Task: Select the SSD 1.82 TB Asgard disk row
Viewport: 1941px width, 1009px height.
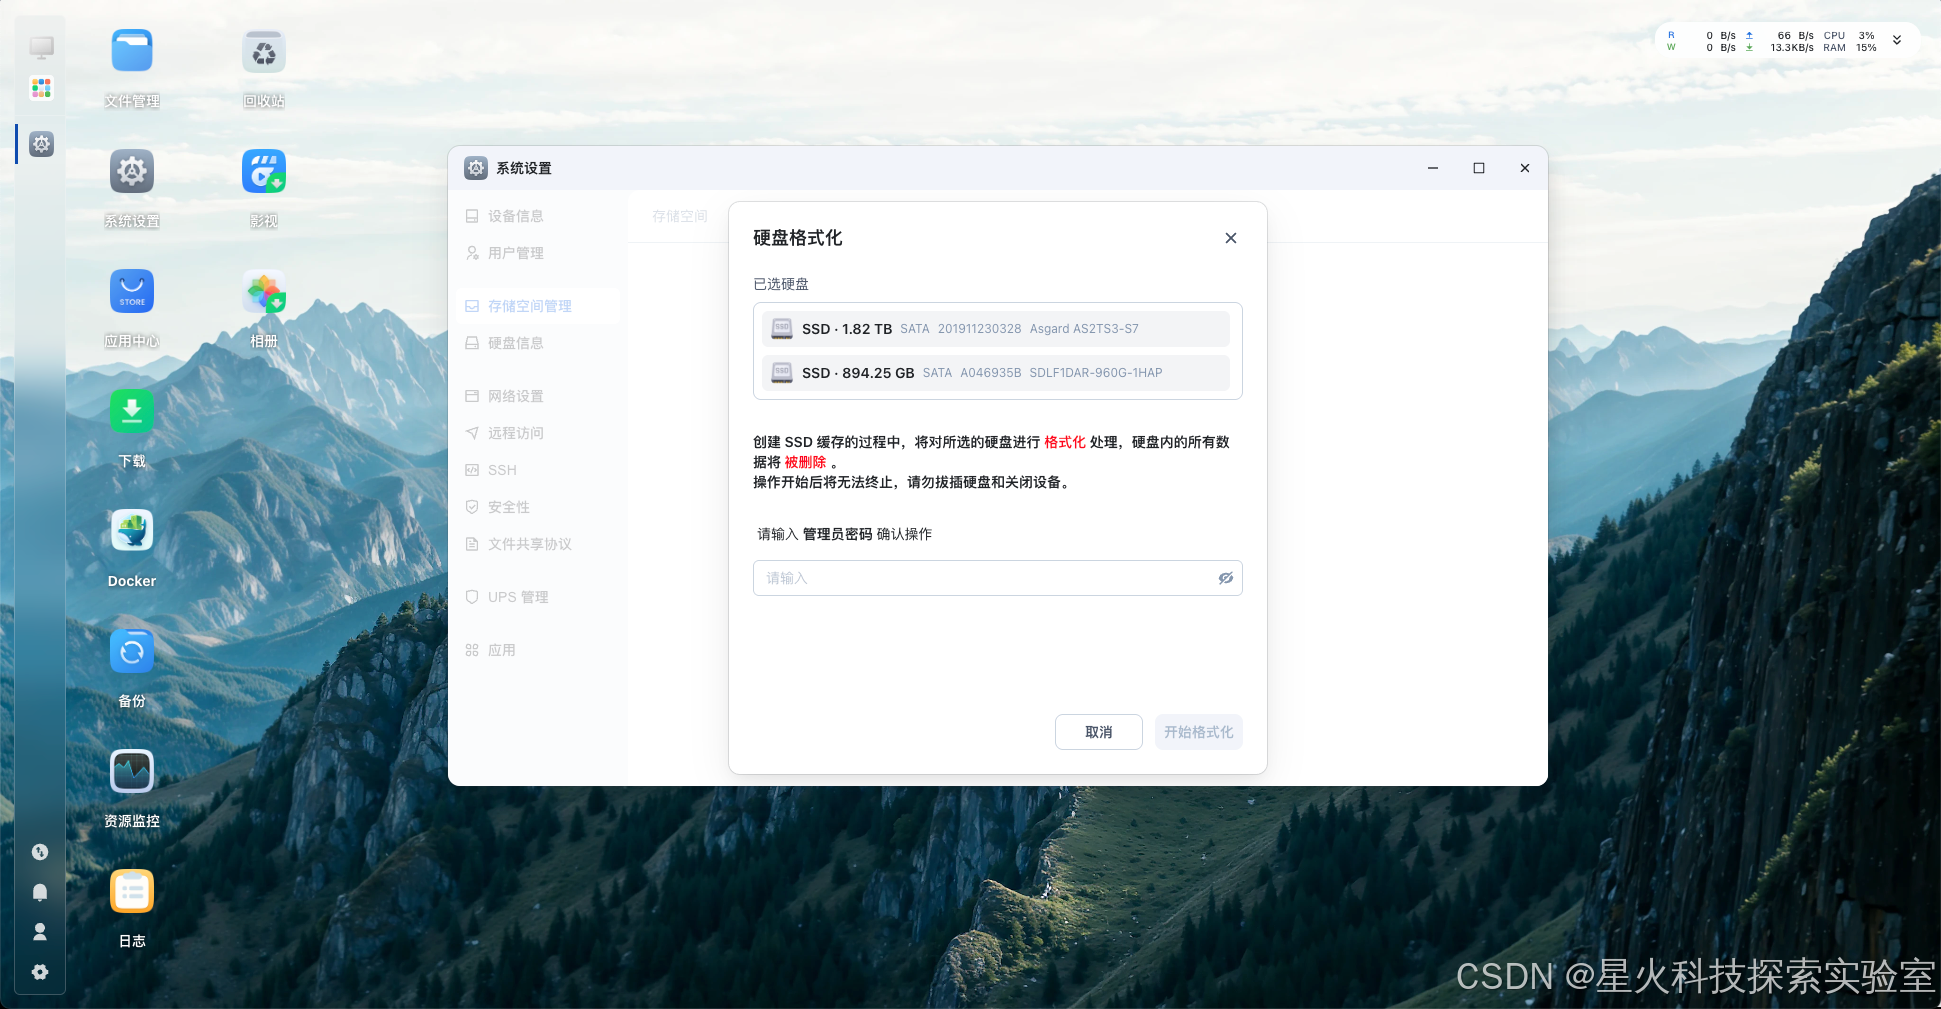Action: coord(996,329)
